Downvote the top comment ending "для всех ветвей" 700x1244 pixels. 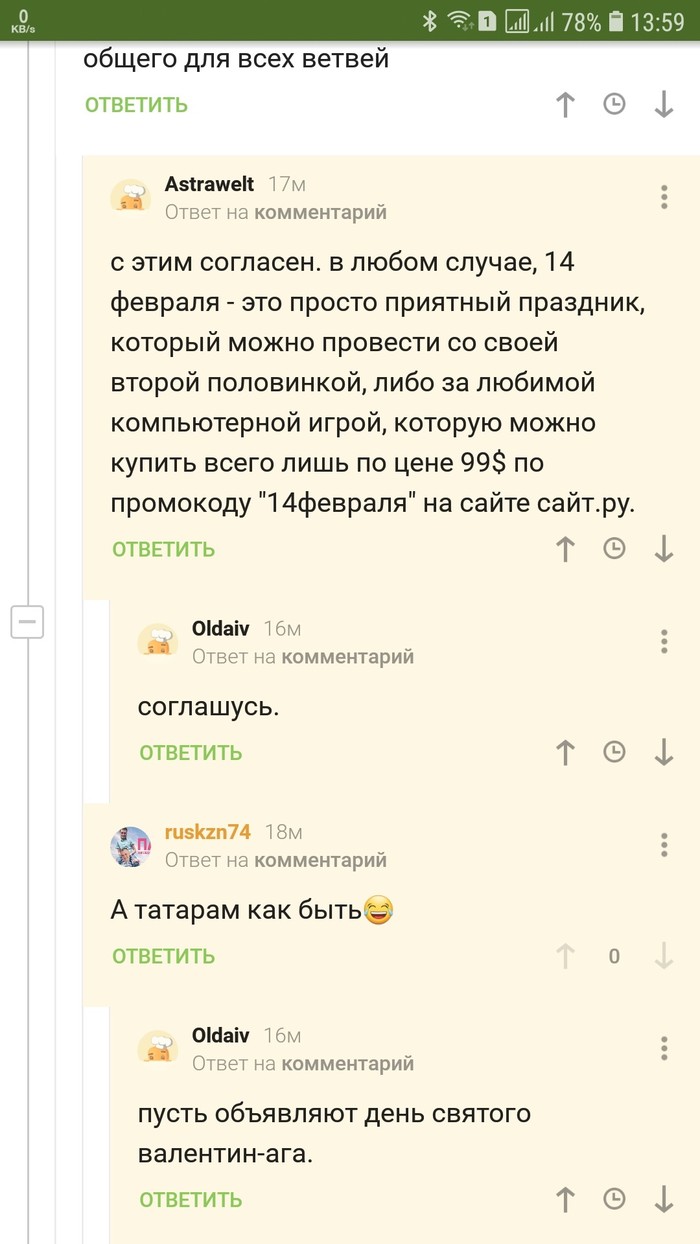tap(664, 105)
